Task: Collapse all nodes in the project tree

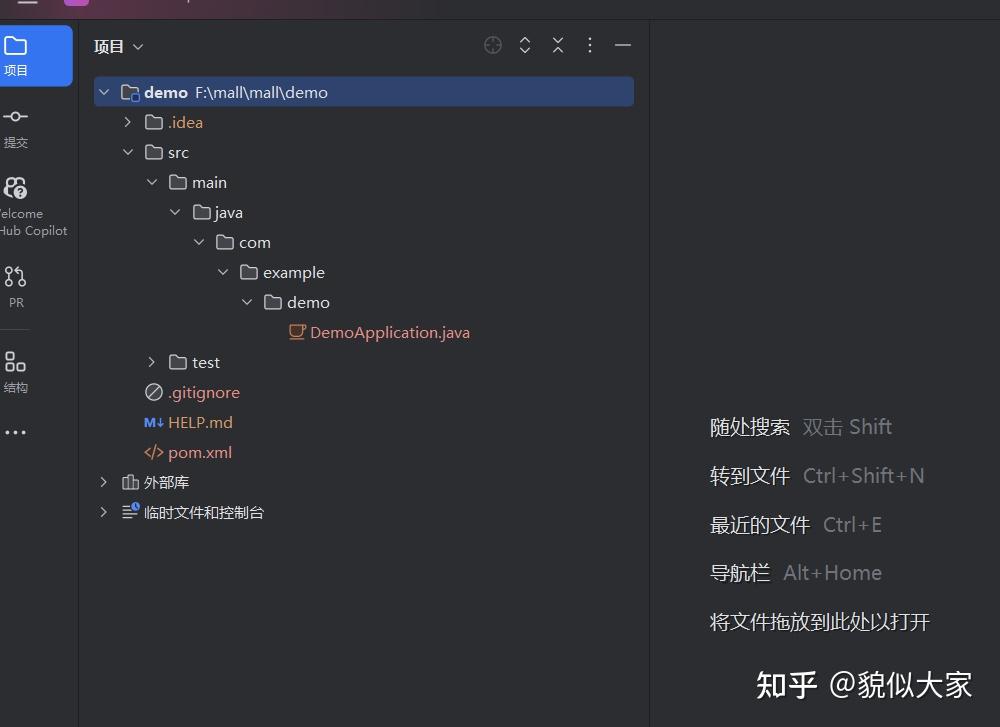Action: (558, 45)
